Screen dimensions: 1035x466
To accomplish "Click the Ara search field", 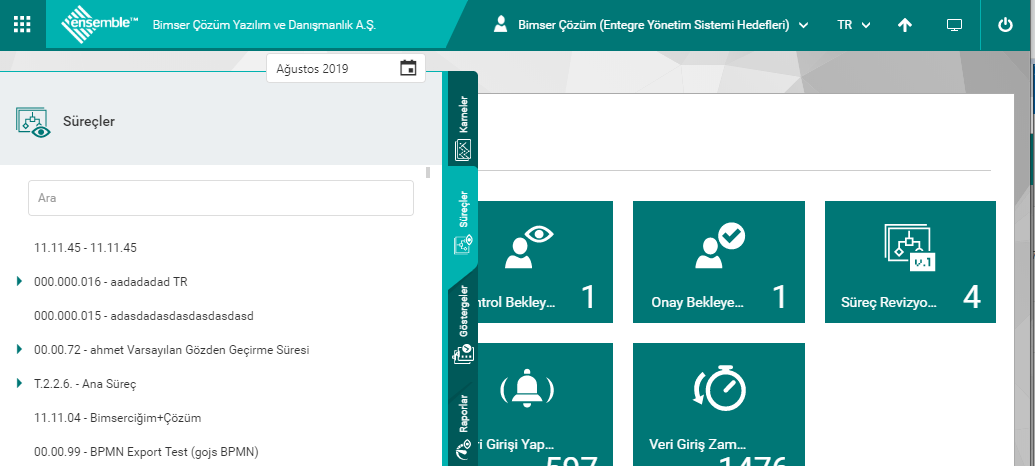I will click(x=220, y=198).
